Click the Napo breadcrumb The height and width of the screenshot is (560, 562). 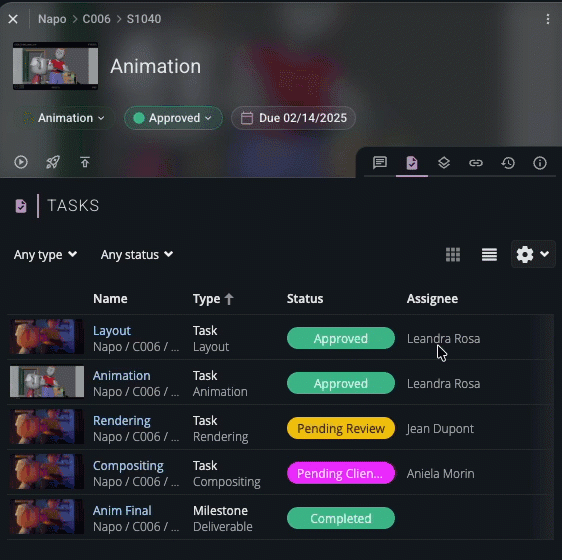[52, 19]
